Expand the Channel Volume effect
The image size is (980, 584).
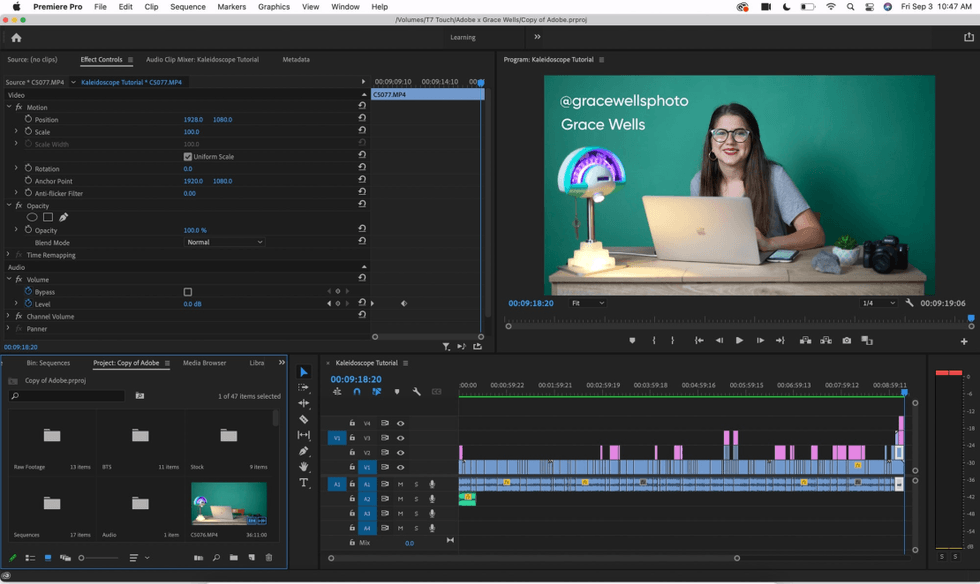click(x=8, y=316)
